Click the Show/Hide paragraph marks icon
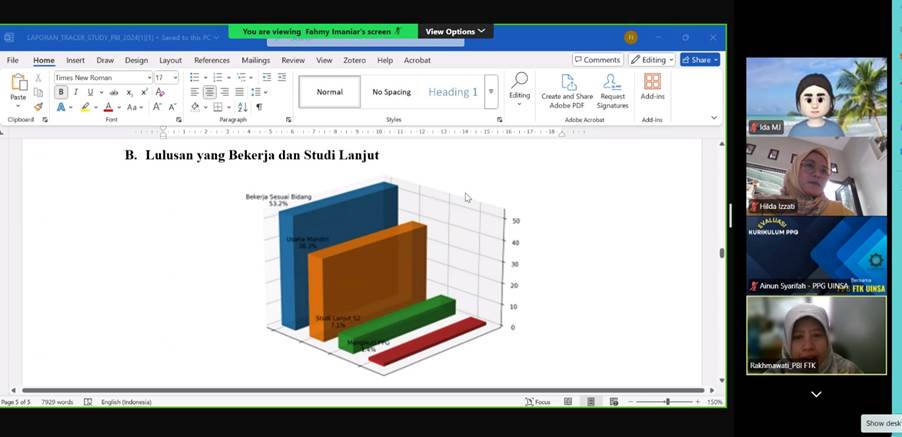The width and height of the screenshot is (902, 437). pyautogui.click(x=259, y=107)
